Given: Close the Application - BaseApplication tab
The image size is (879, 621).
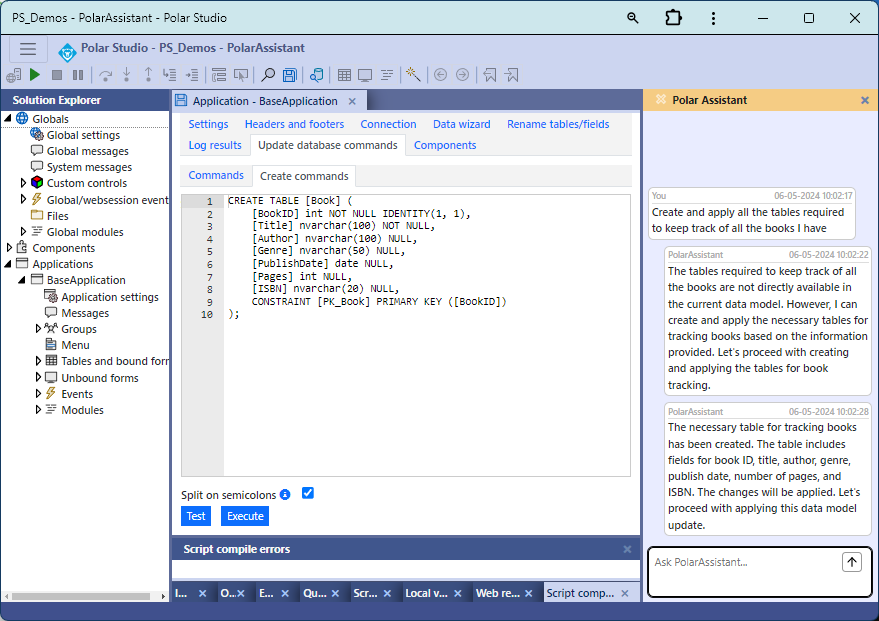Looking at the screenshot, I should [x=352, y=101].
